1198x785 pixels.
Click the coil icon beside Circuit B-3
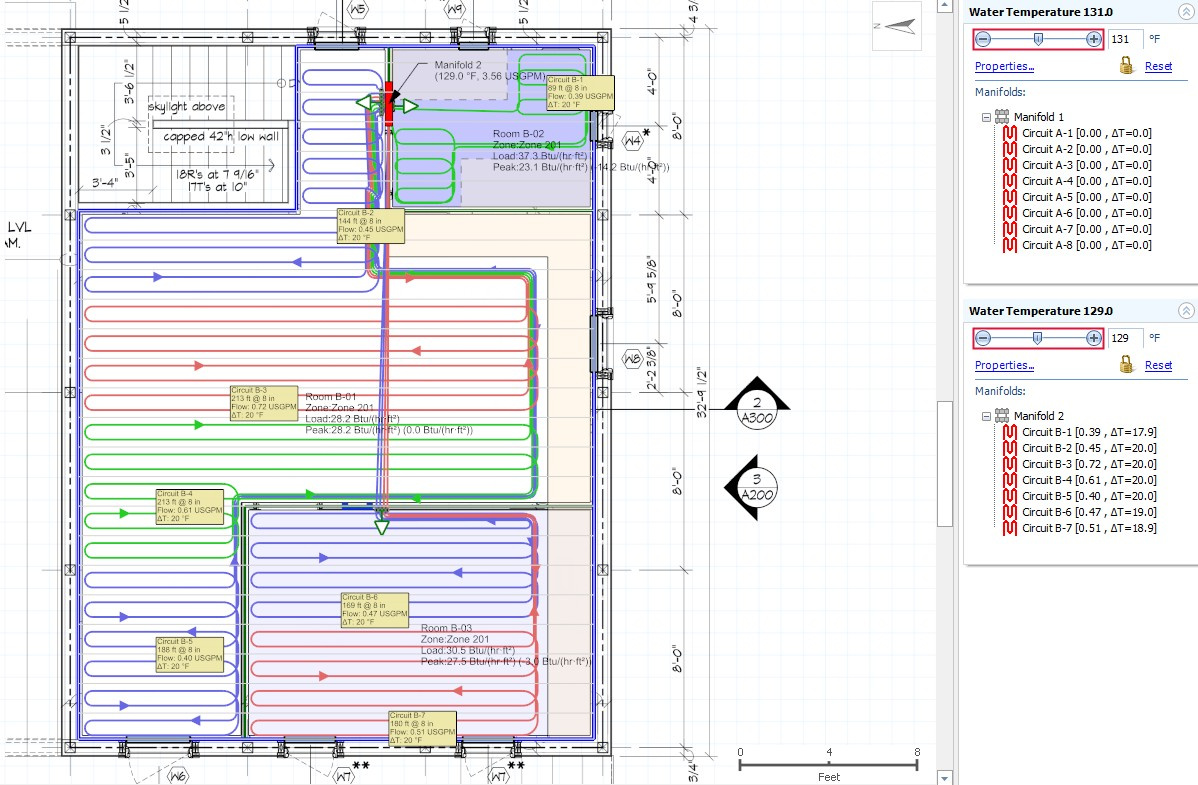(1010, 464)
